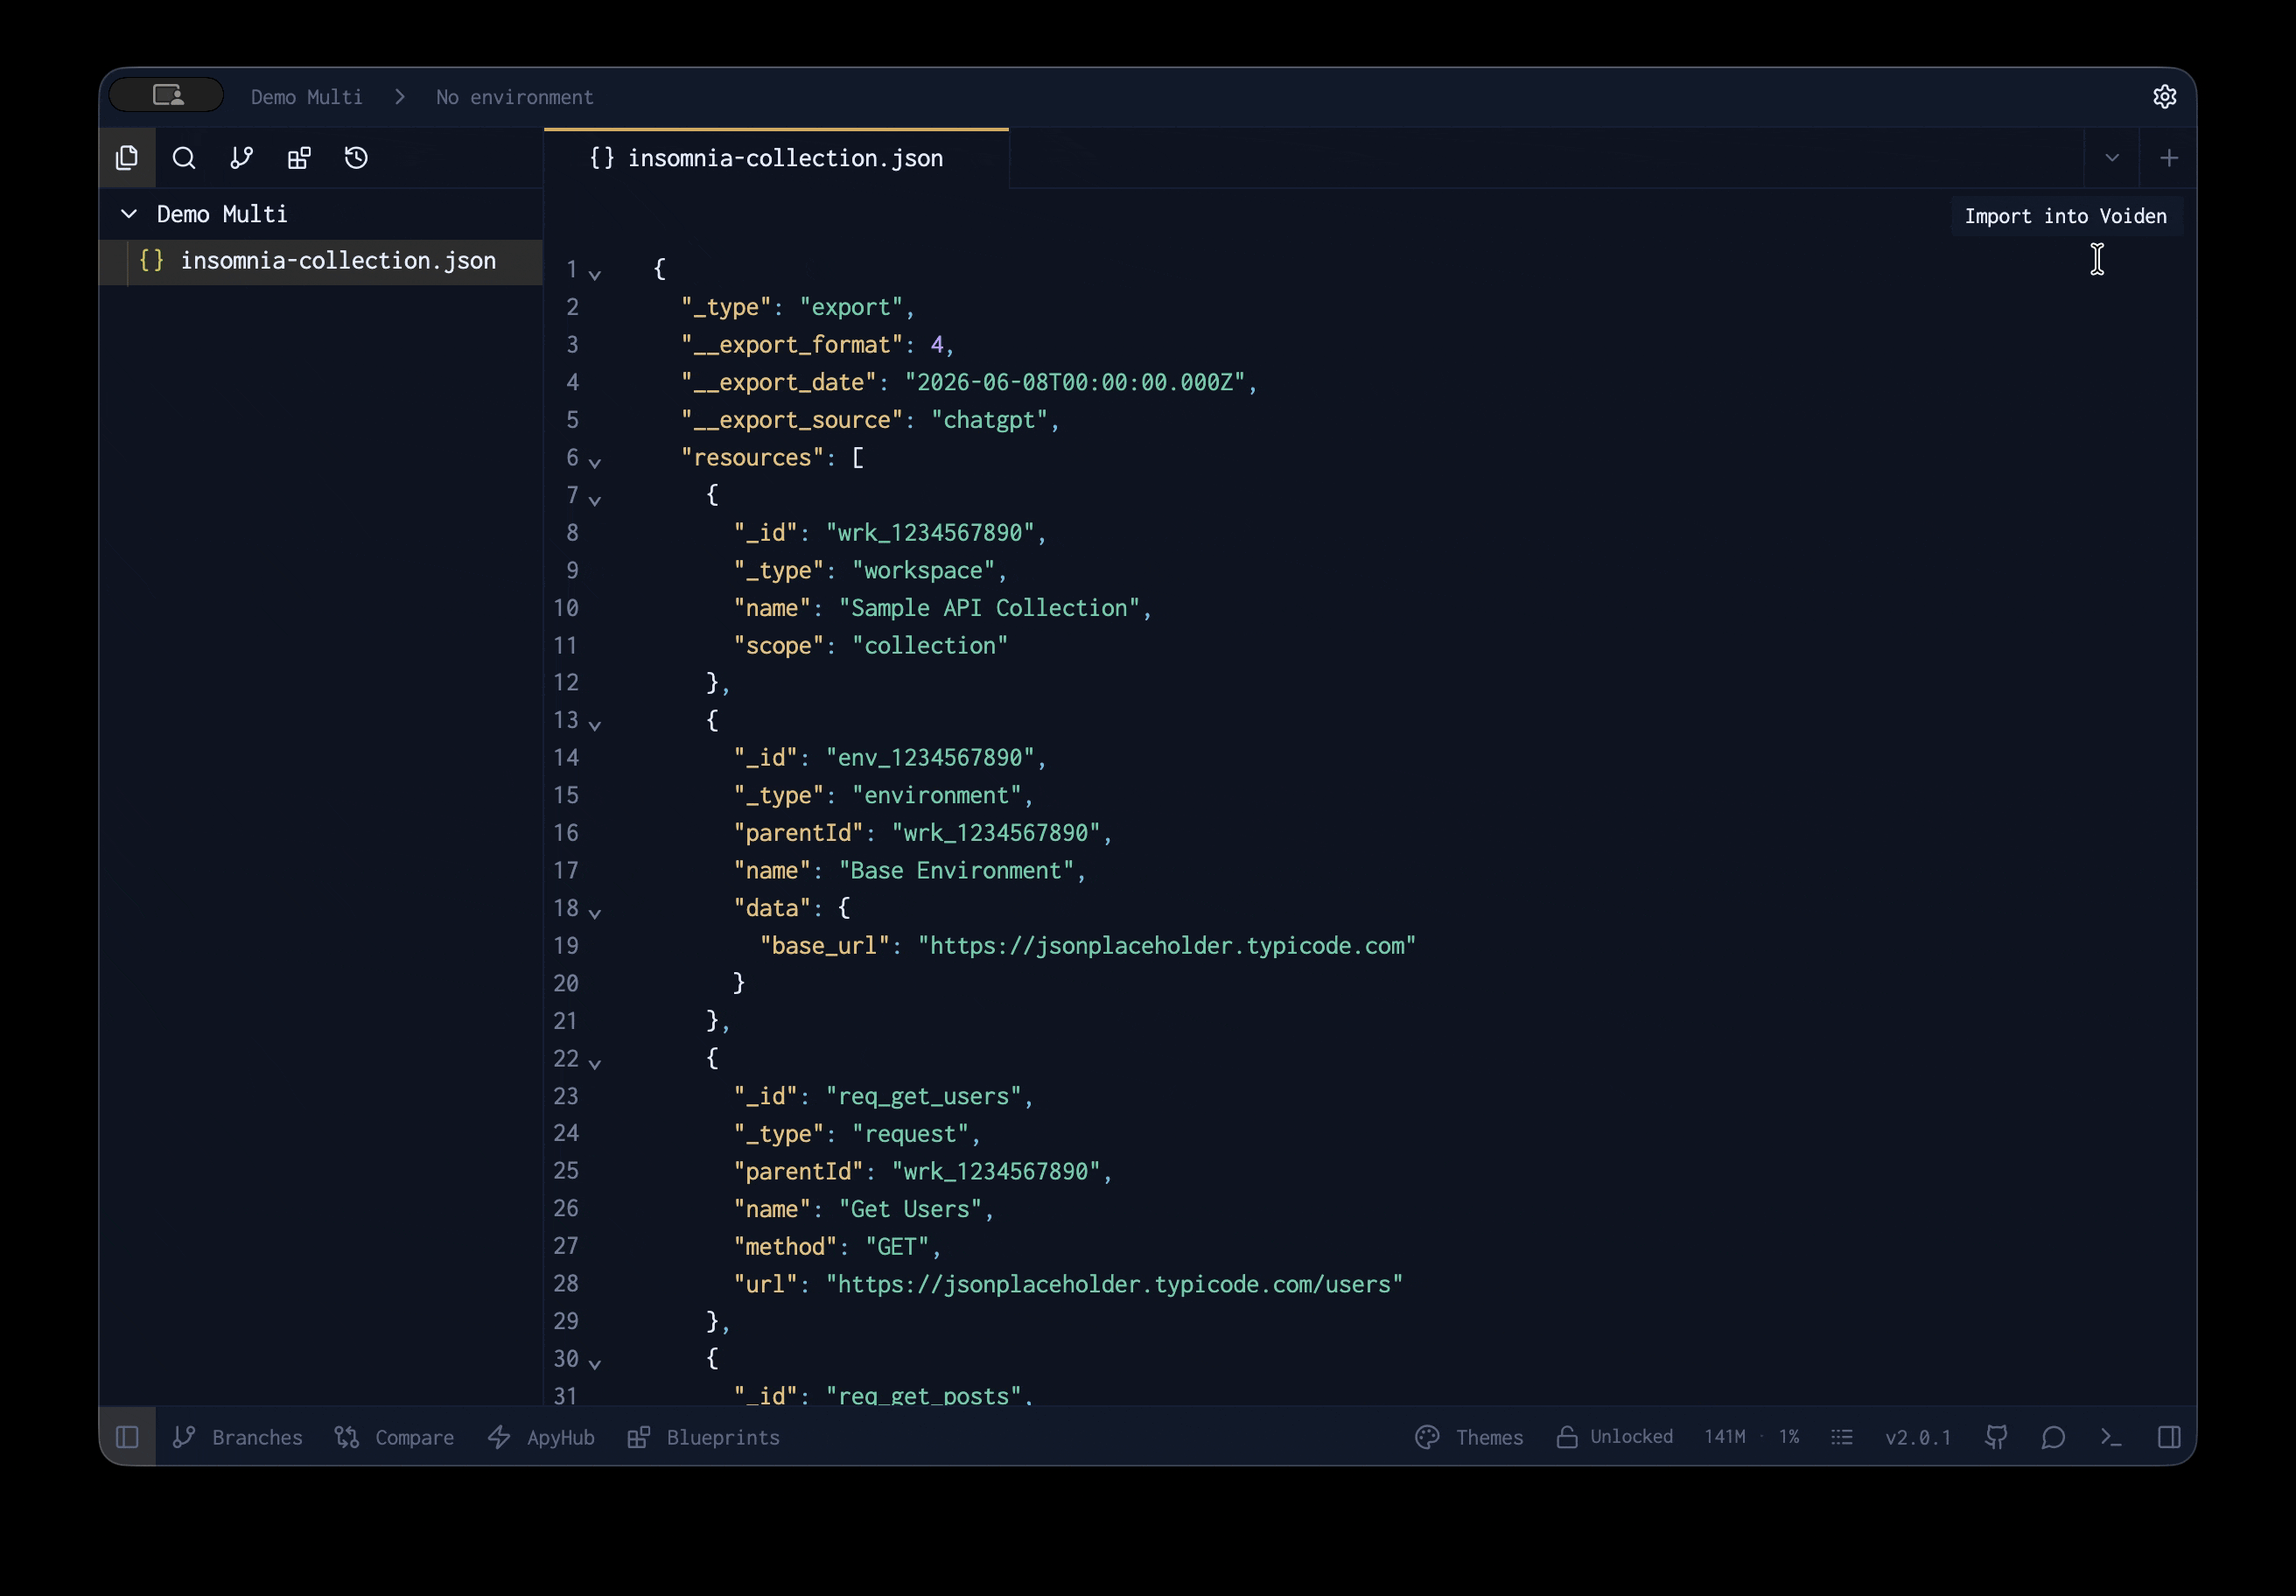Open Branches in status bar
The width and height of the screenshot is (2296, 1596).
(237, 1437)
